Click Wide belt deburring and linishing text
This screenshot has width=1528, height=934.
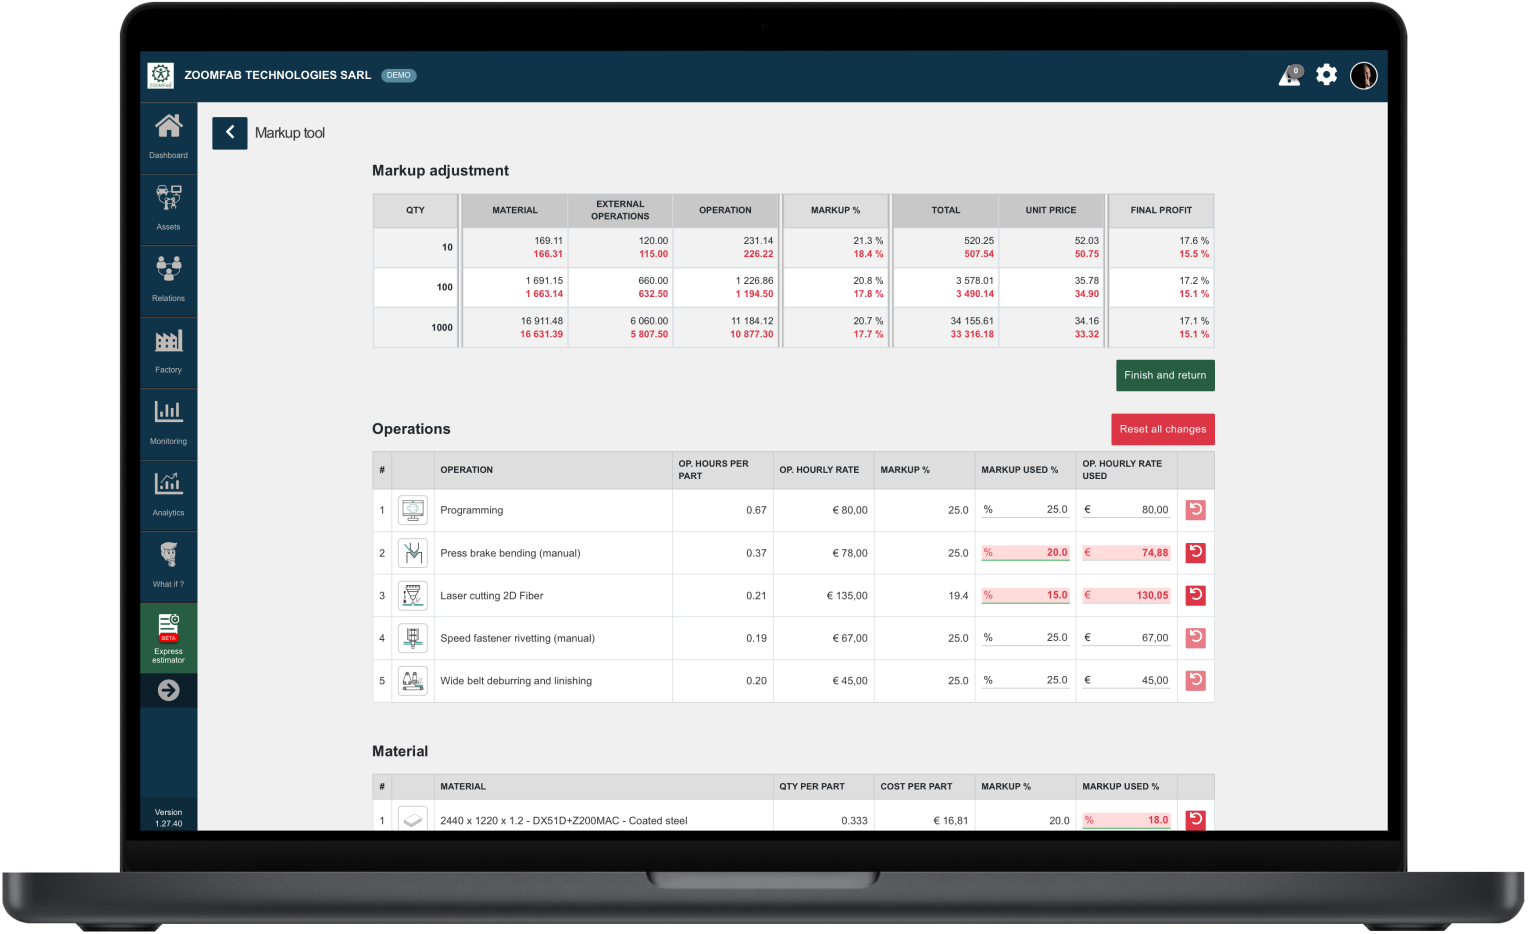coord(516,681)
